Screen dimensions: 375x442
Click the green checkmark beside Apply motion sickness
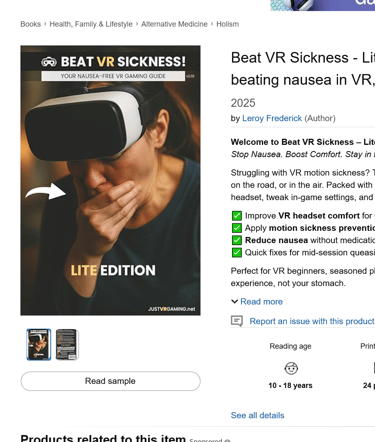pyautogui.click(x=237, y=228)
